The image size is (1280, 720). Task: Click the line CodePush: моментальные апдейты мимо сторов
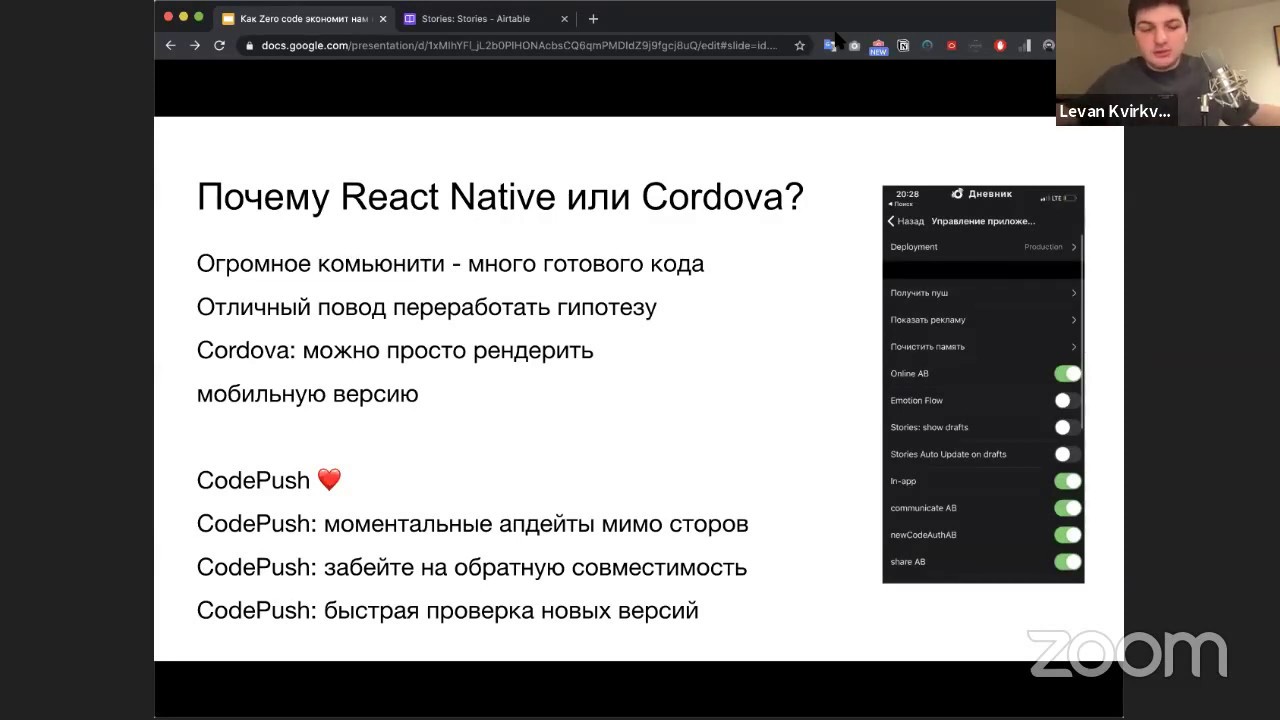[x=473, y=524]
